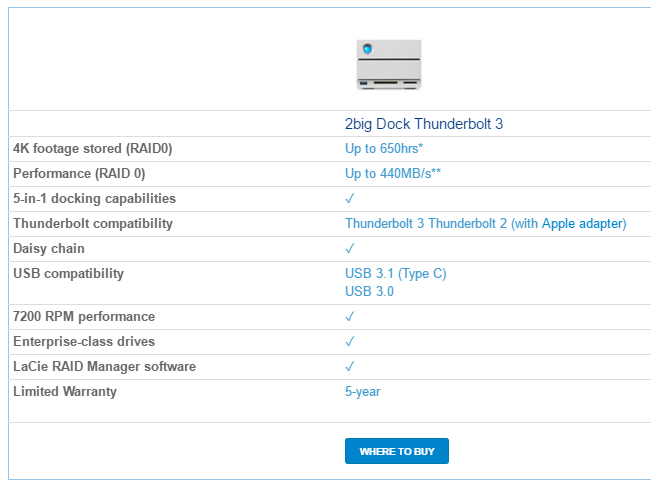Click the '7200 RPM performance' label
651x486 pixels.
tap(84, 316)
